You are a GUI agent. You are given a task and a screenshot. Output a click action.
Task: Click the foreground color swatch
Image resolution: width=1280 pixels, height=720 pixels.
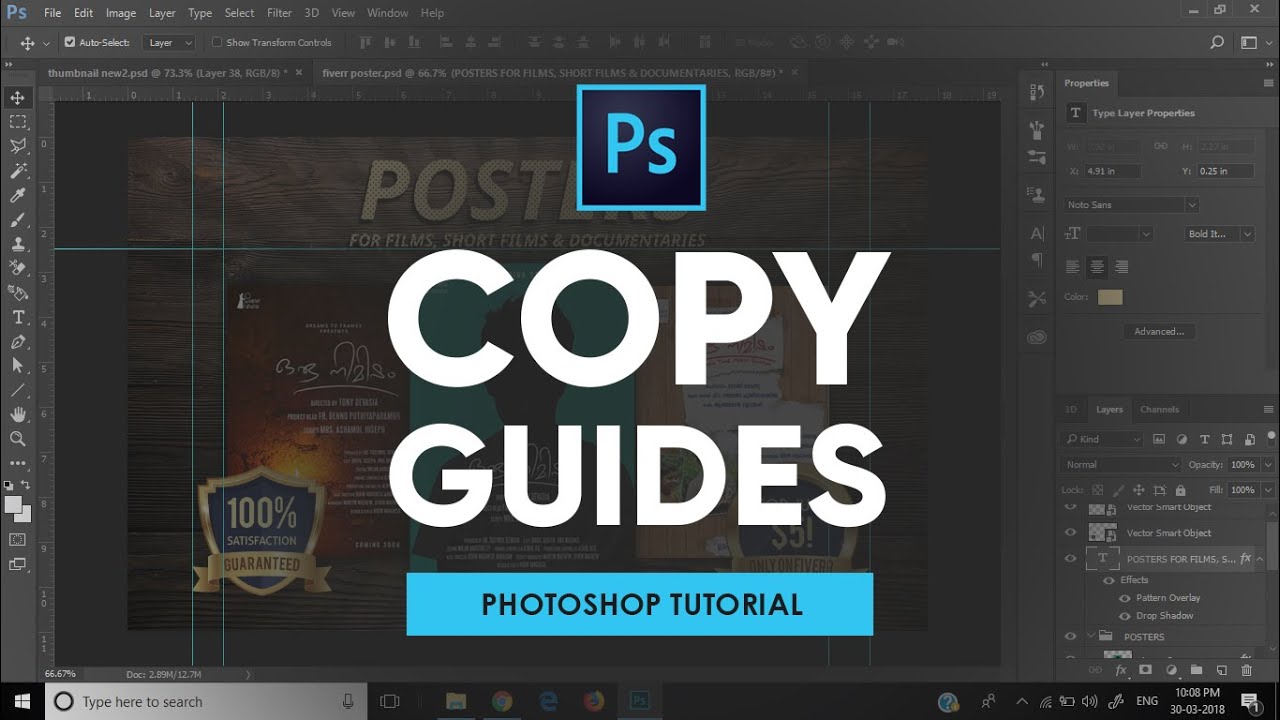(x=13, y=504)
